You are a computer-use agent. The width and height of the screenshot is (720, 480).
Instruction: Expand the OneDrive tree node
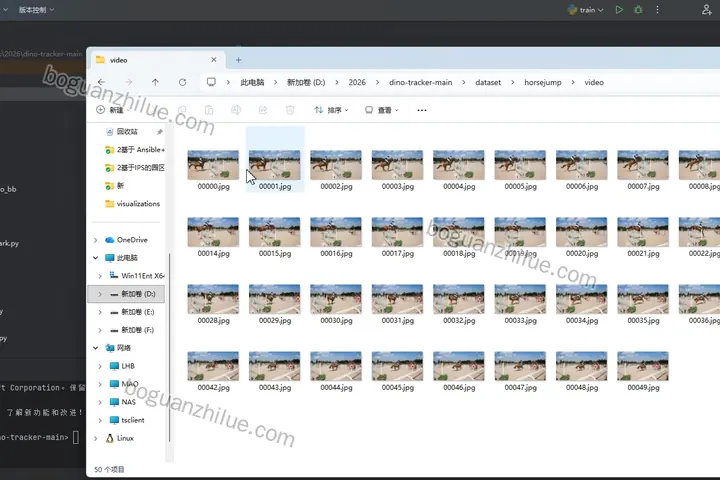[96, 240]
